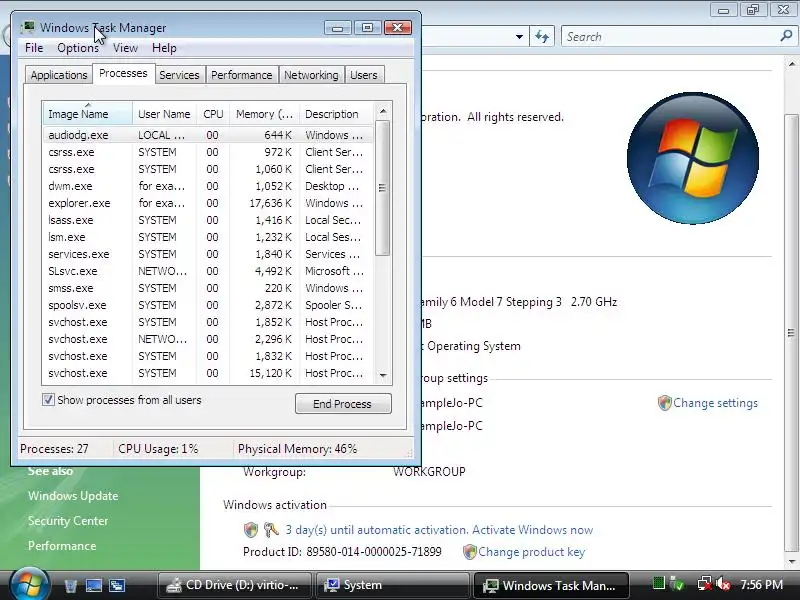800x600 pixels.
Task: Switch to the Networking tab
Action: click(311, 75)
